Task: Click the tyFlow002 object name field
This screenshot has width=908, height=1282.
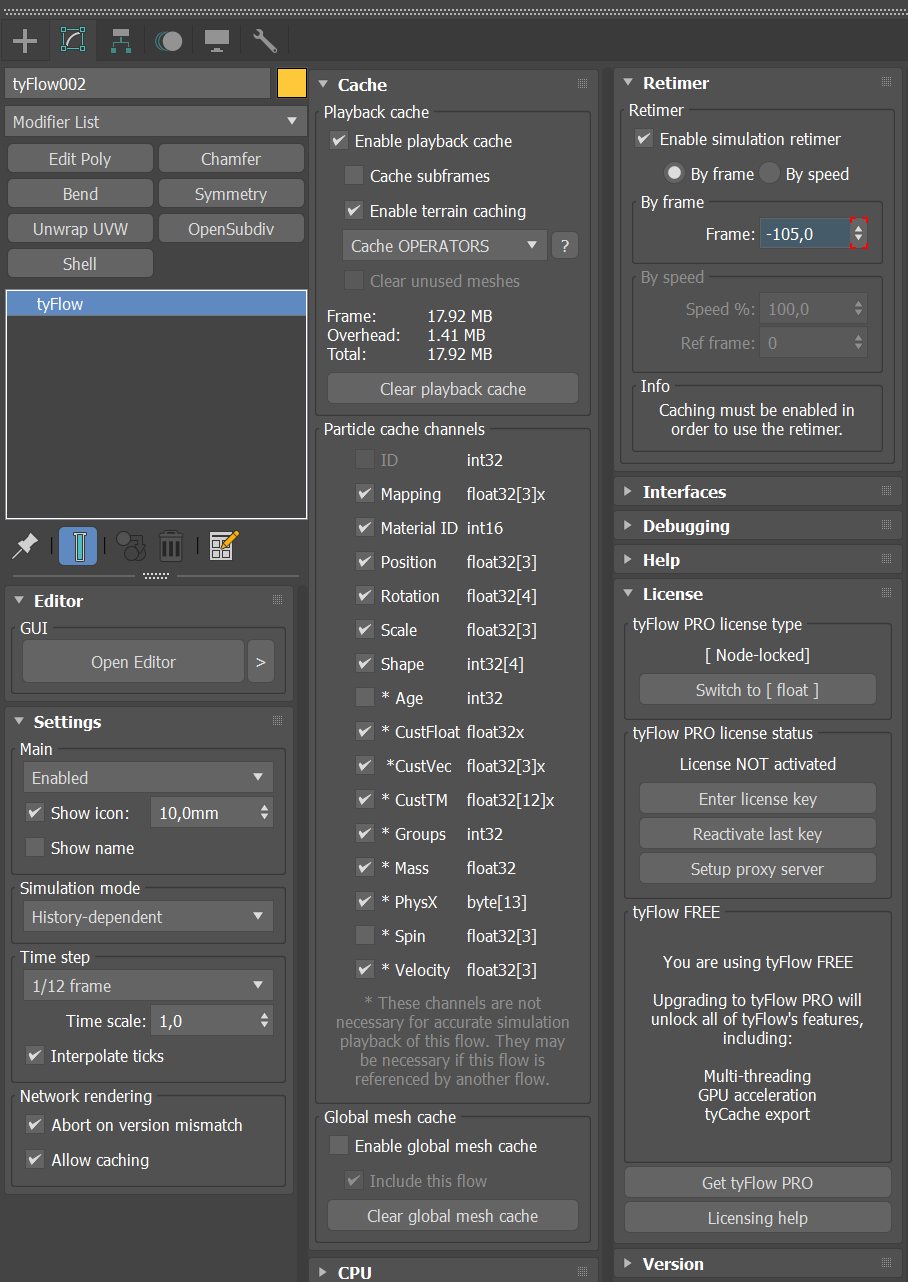Action: coord(138,84)
